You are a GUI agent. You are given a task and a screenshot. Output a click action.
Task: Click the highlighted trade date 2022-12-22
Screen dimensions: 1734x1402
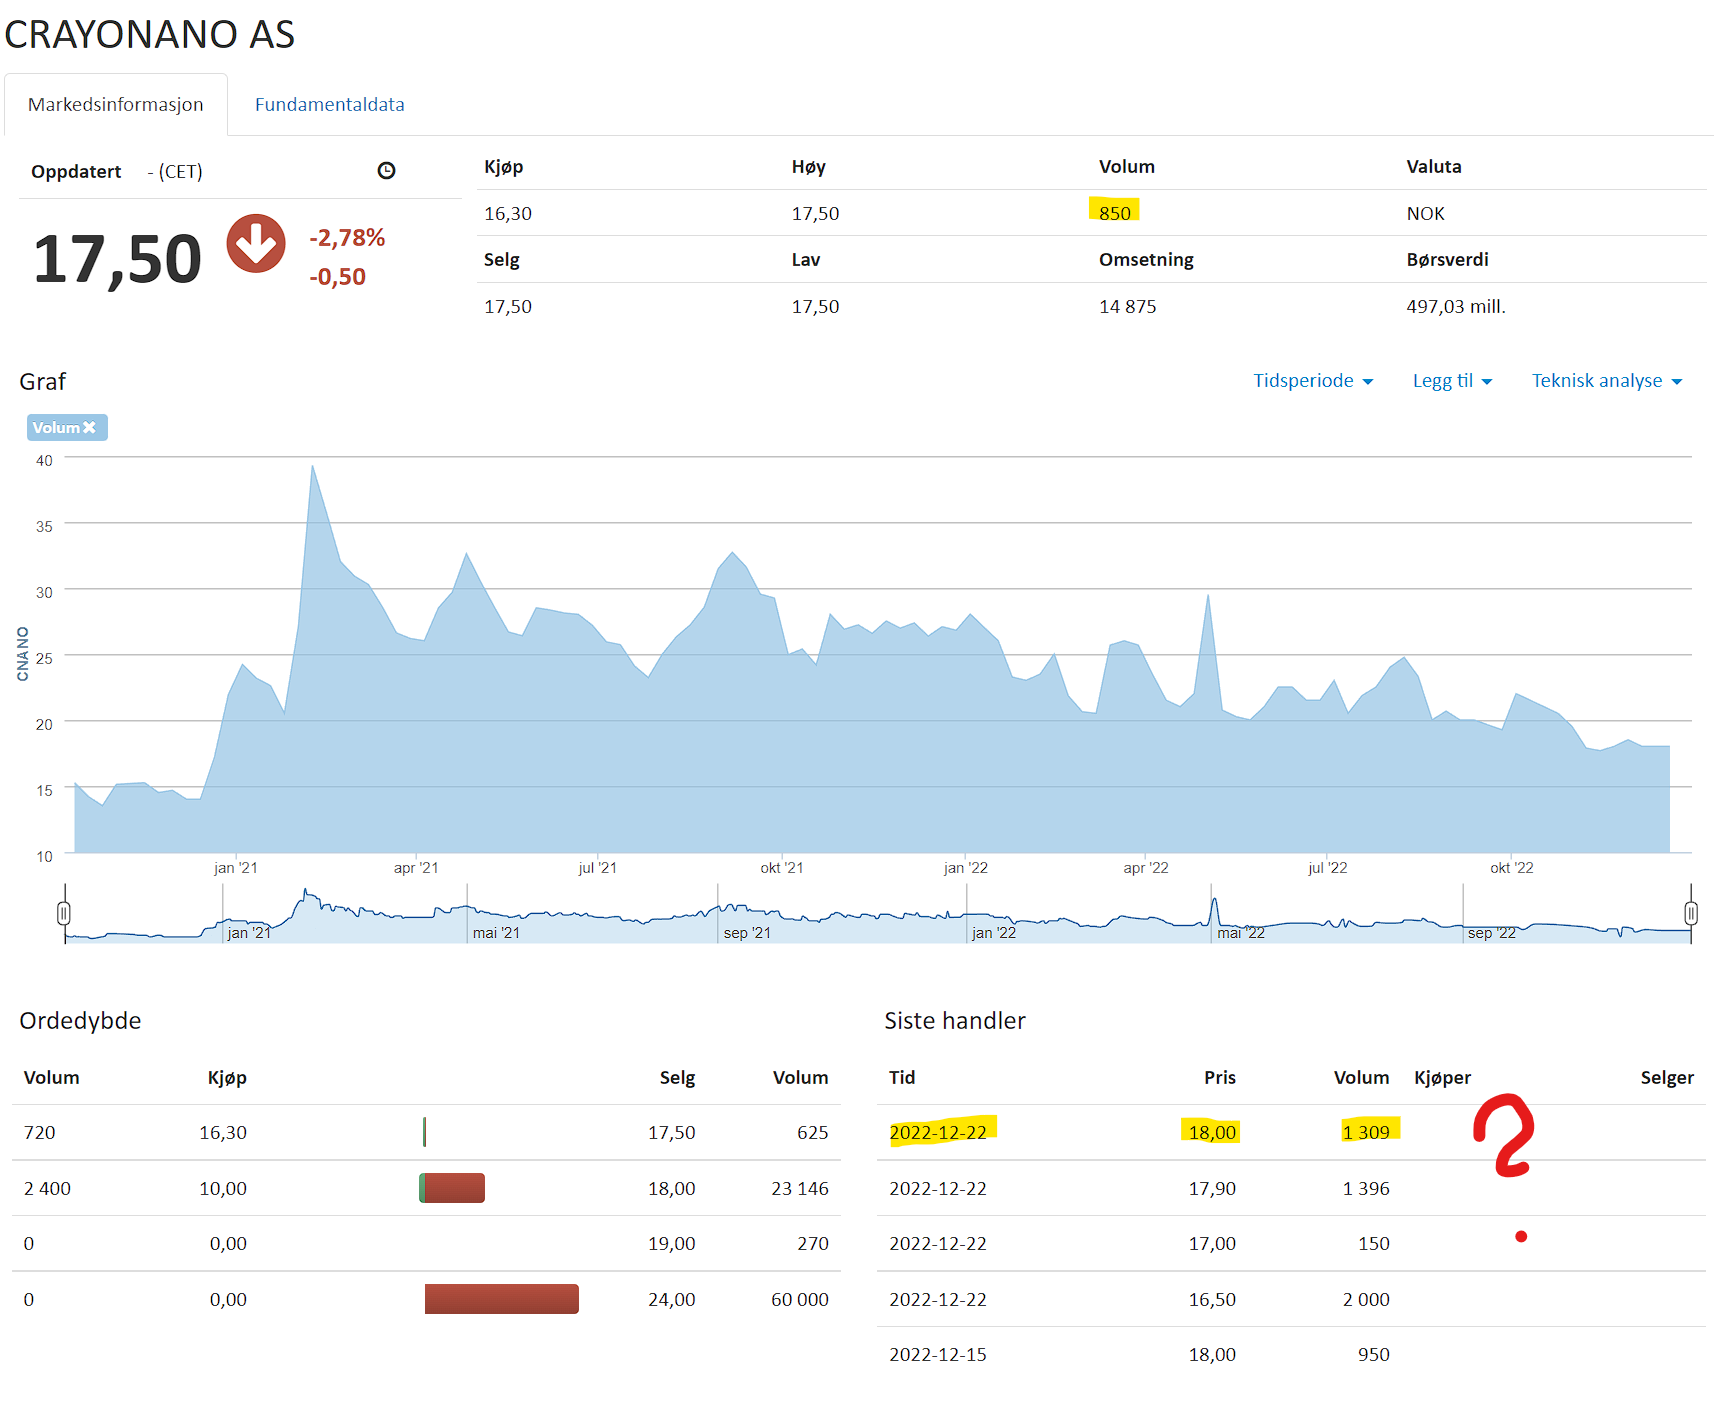click(938, 1132)
